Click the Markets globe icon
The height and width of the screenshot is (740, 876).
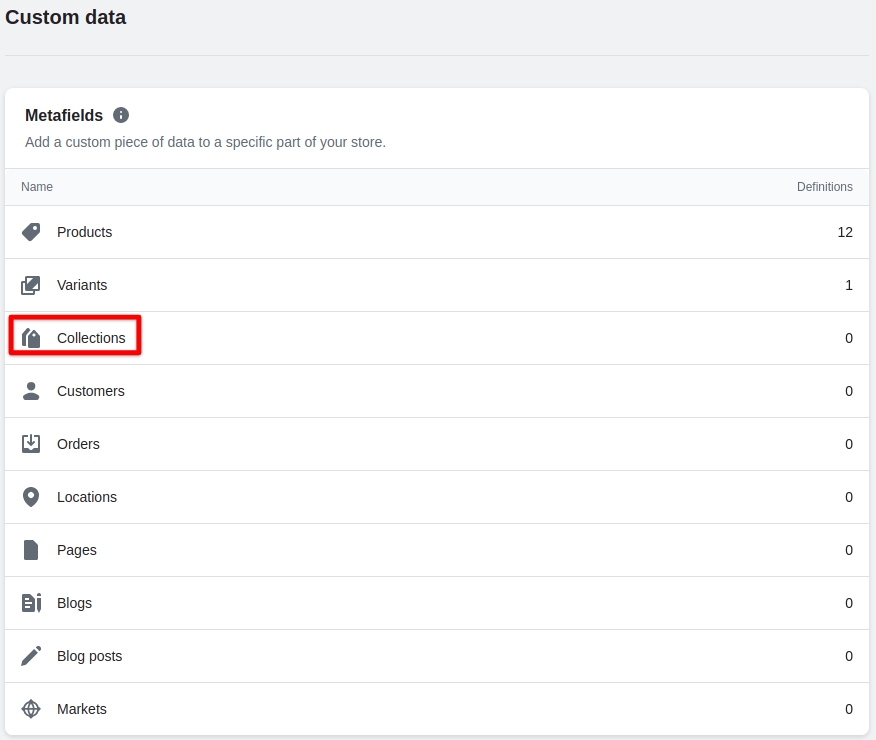click(x=31, y=709)
